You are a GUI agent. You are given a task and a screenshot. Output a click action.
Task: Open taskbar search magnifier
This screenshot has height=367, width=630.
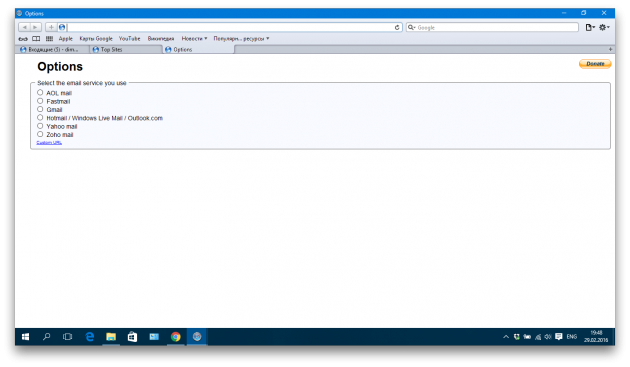(47, 337)
